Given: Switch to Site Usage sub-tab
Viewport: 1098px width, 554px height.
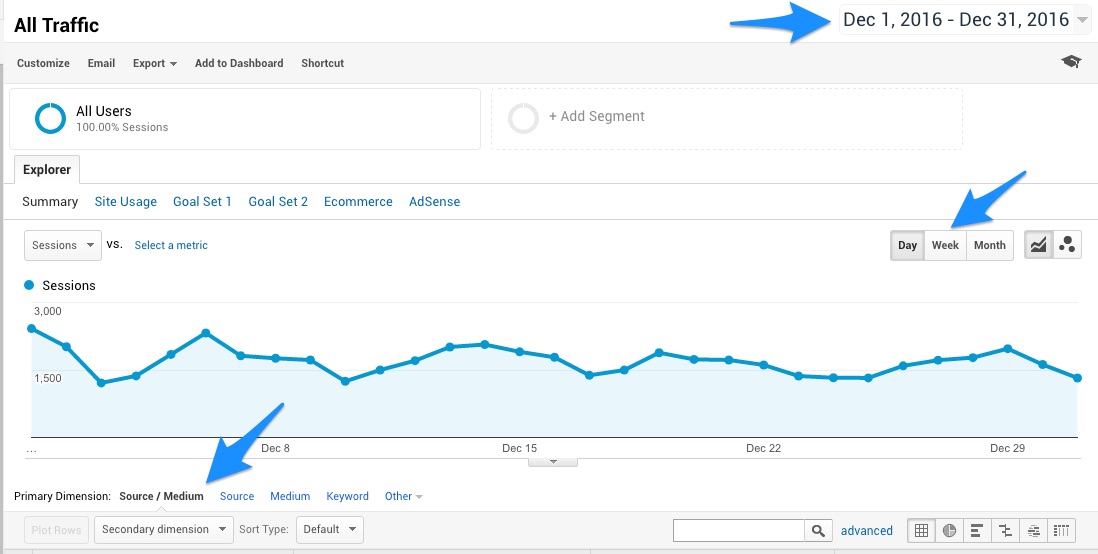Looking at the screenshot, I should (x=125, y=202).
